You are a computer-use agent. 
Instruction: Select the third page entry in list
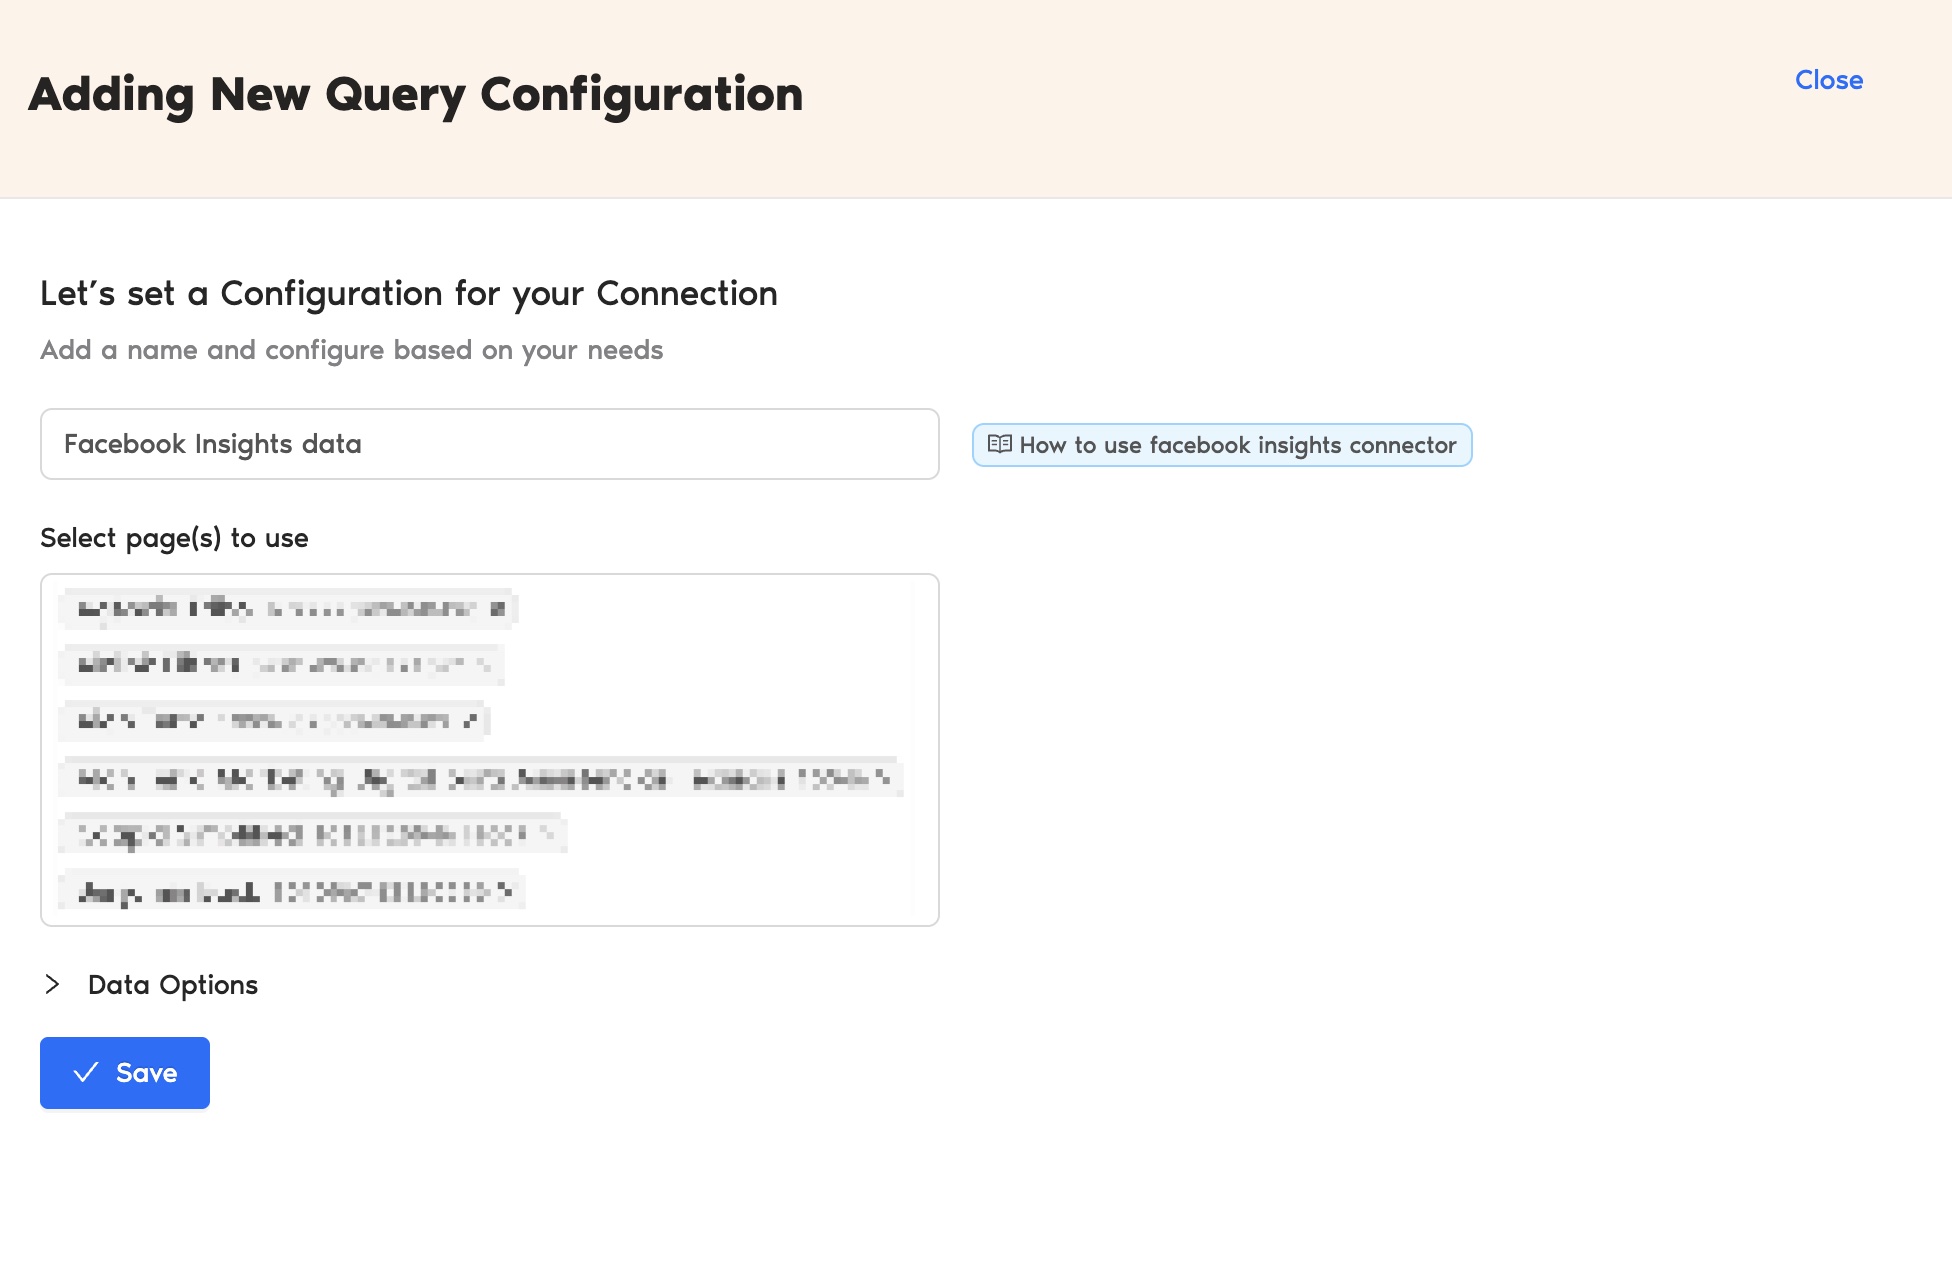[274, 720]
